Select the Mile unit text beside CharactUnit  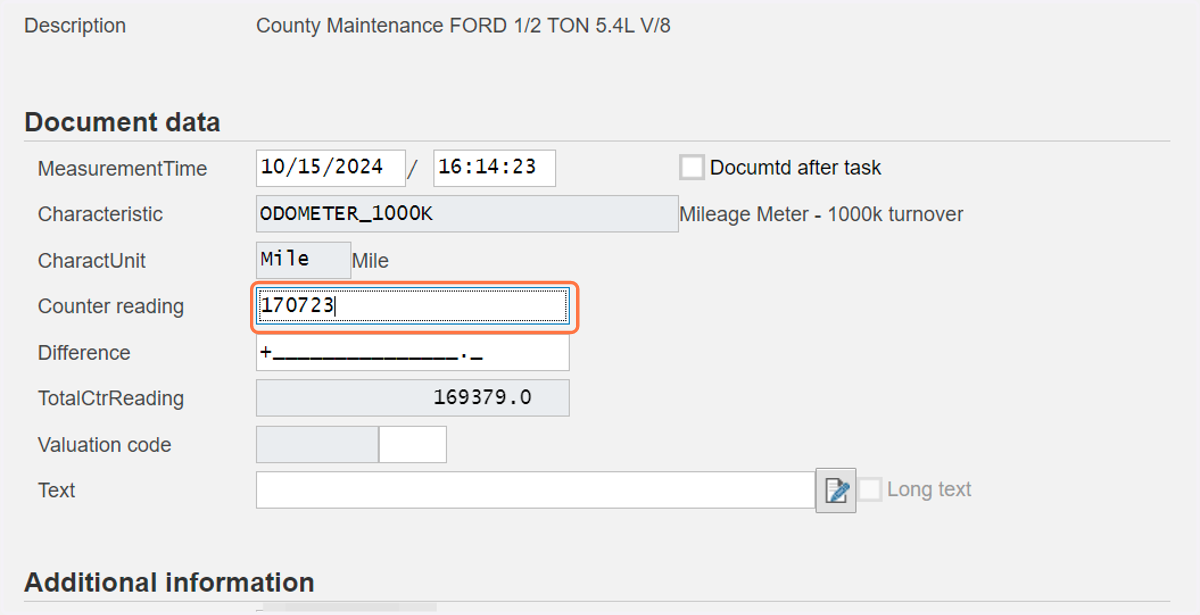coord(370,261)
